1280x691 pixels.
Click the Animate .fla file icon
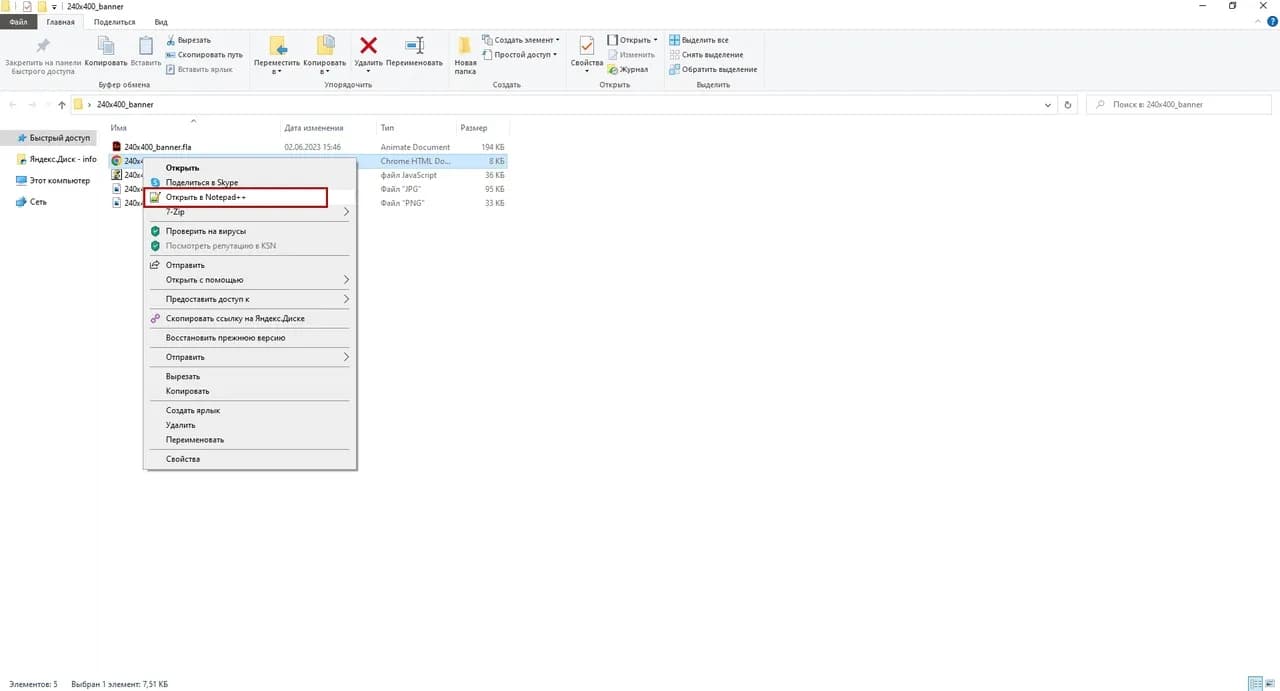[x=116, y=147]
